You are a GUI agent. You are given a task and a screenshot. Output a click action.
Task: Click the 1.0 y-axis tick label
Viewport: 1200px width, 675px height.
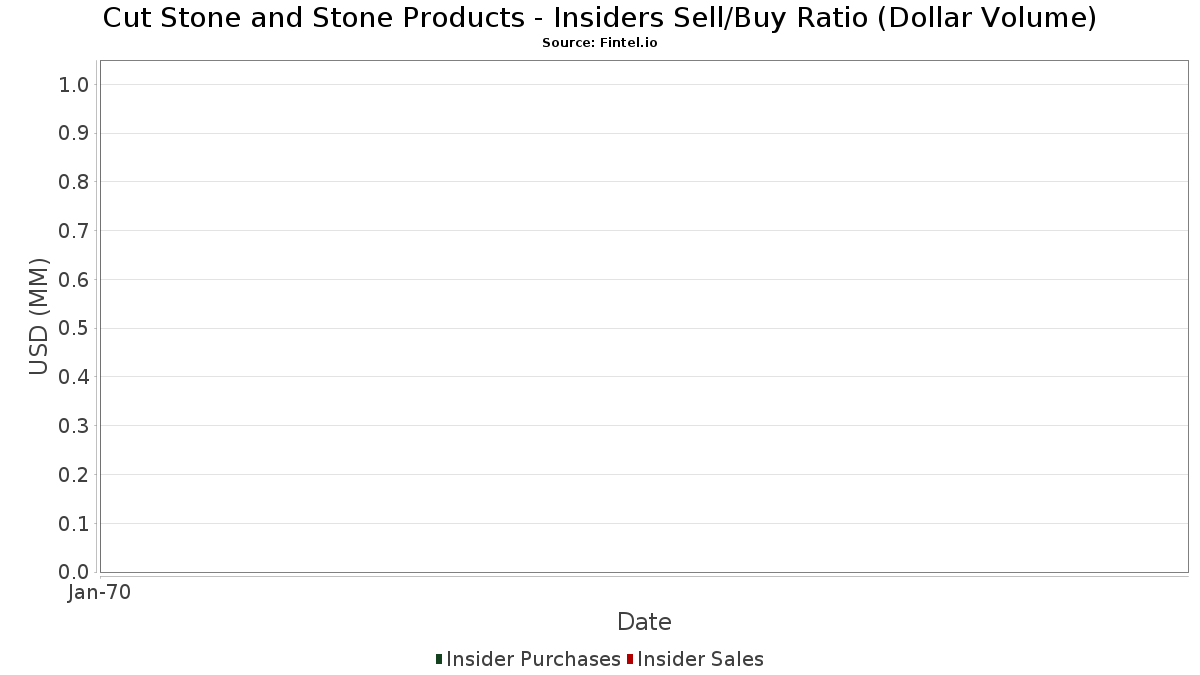[75, 85]
